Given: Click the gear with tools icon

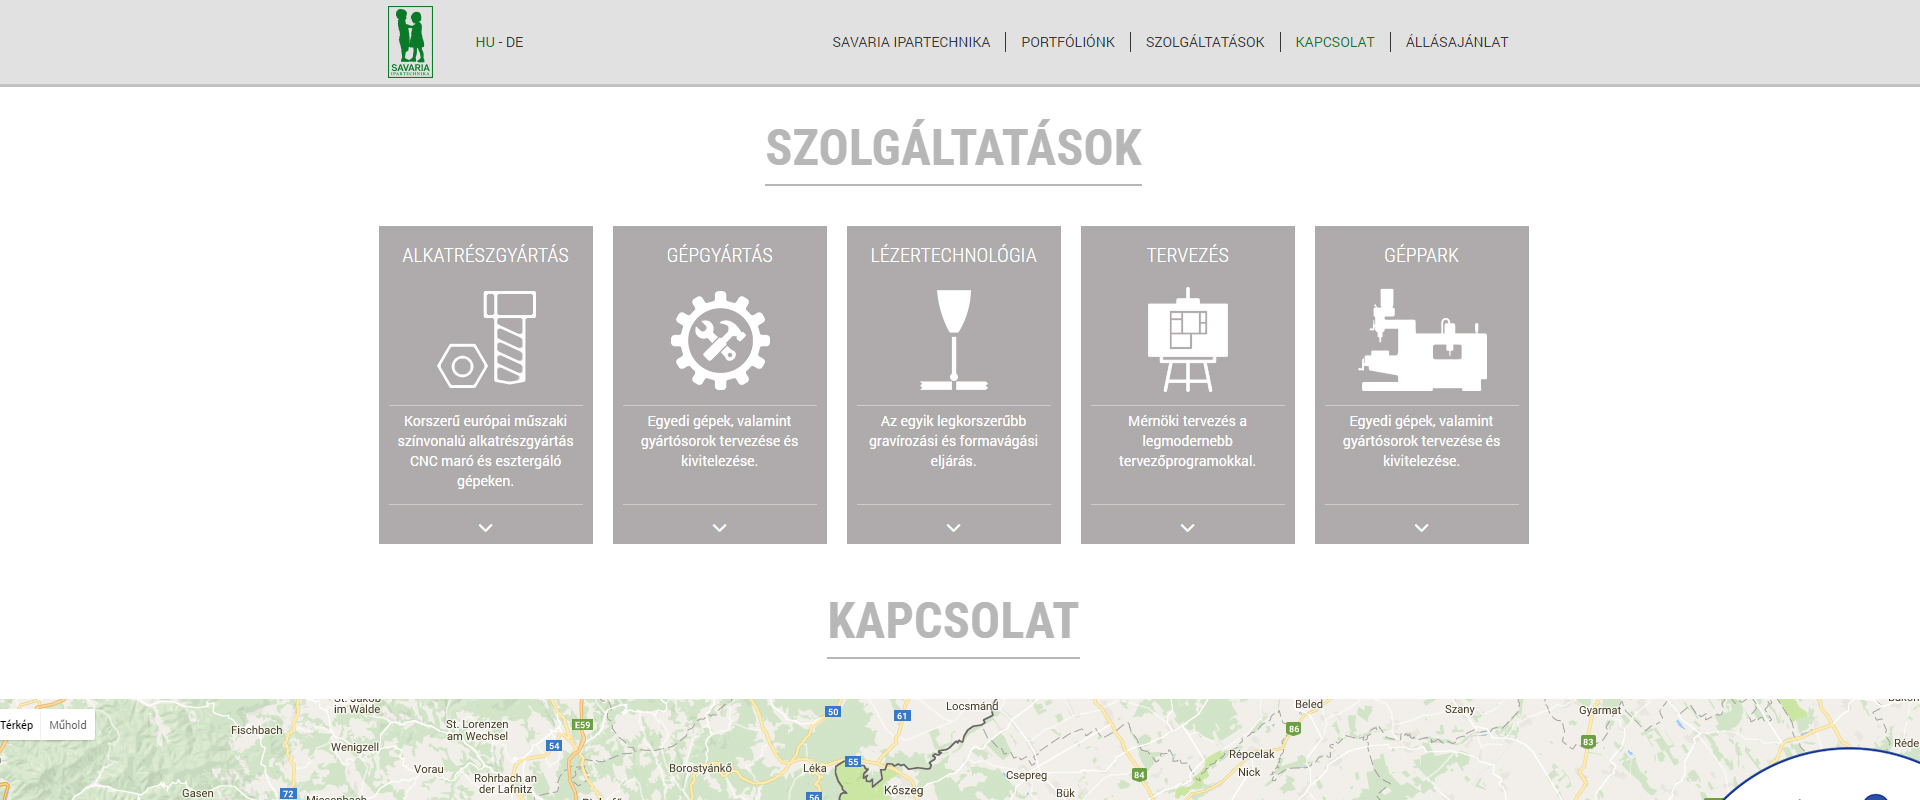Looking at the screenshot, I should (x=720, y=340).
